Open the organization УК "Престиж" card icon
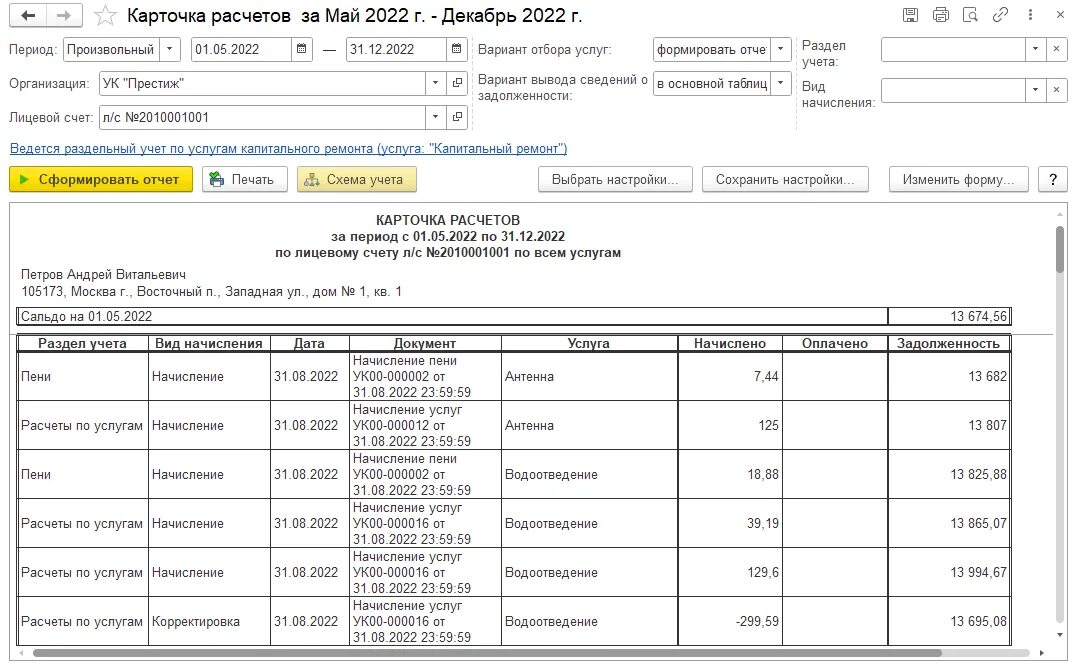Screen dimensions: 1077x665 pos(457,83)
